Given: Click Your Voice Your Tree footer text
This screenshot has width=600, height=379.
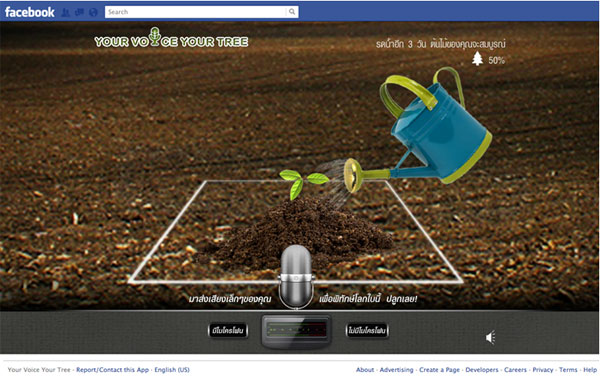Looking at the screenshot, I should [39, 370].
